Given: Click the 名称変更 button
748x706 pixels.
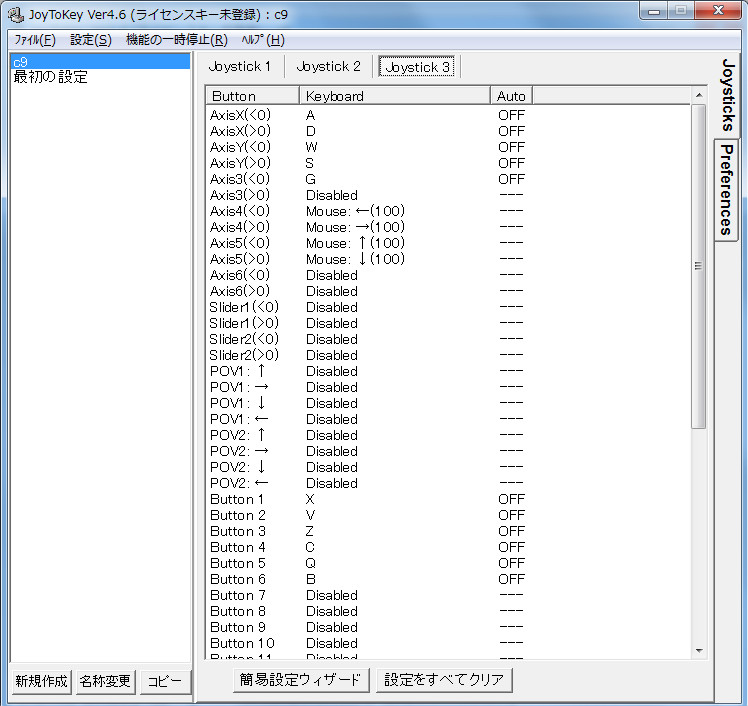Looking at the screenshot, I should (x=105, y=681).
